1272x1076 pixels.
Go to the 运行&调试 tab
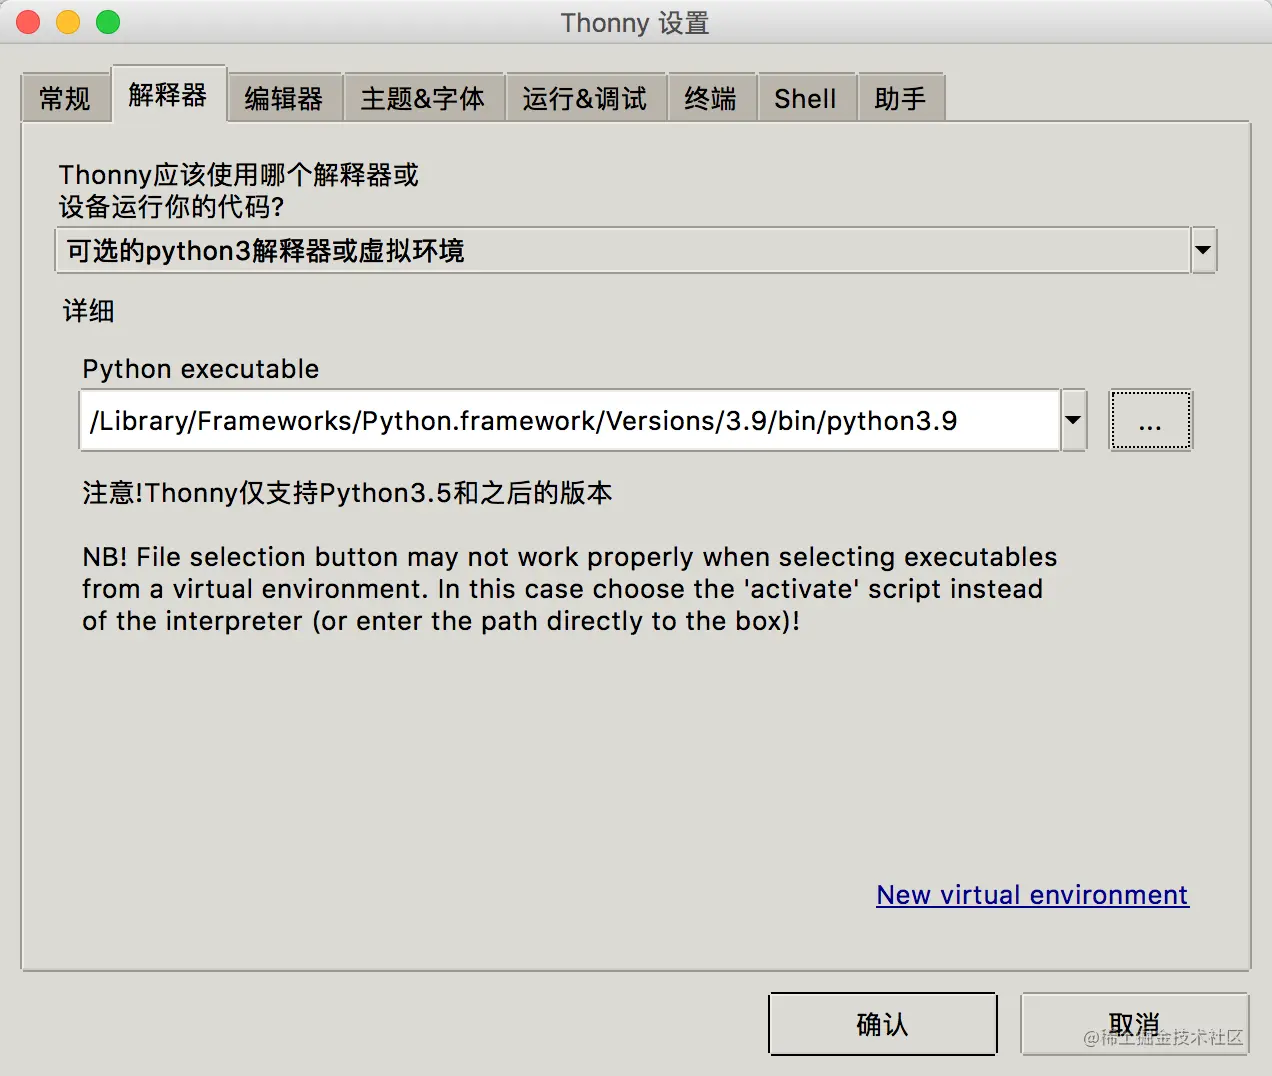585,98
